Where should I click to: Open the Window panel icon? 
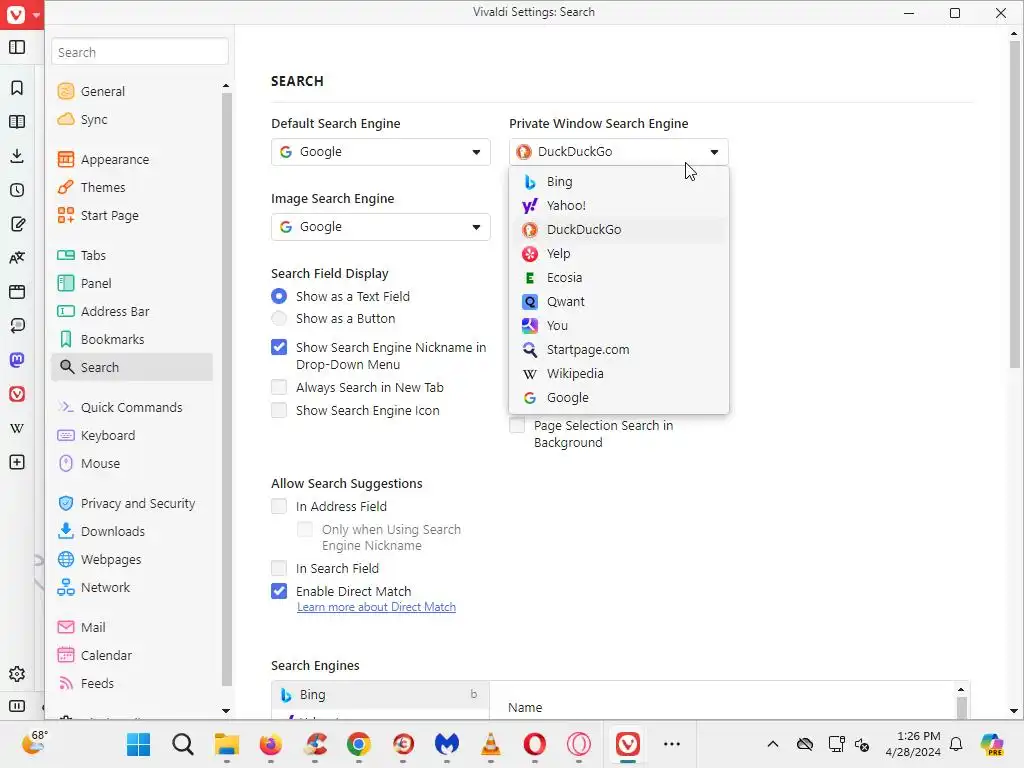point(17,292)
